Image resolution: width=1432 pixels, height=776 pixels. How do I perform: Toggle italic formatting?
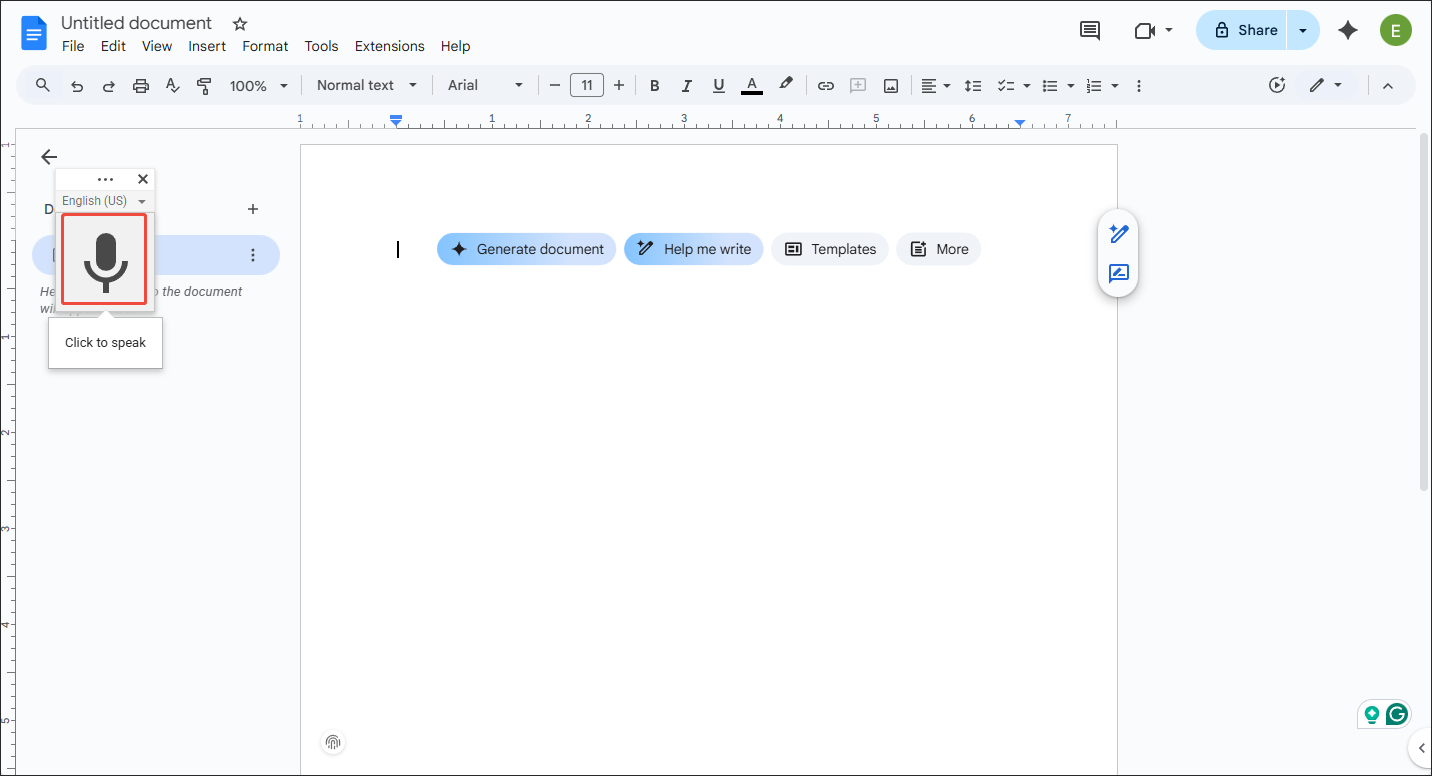[687, 85]
